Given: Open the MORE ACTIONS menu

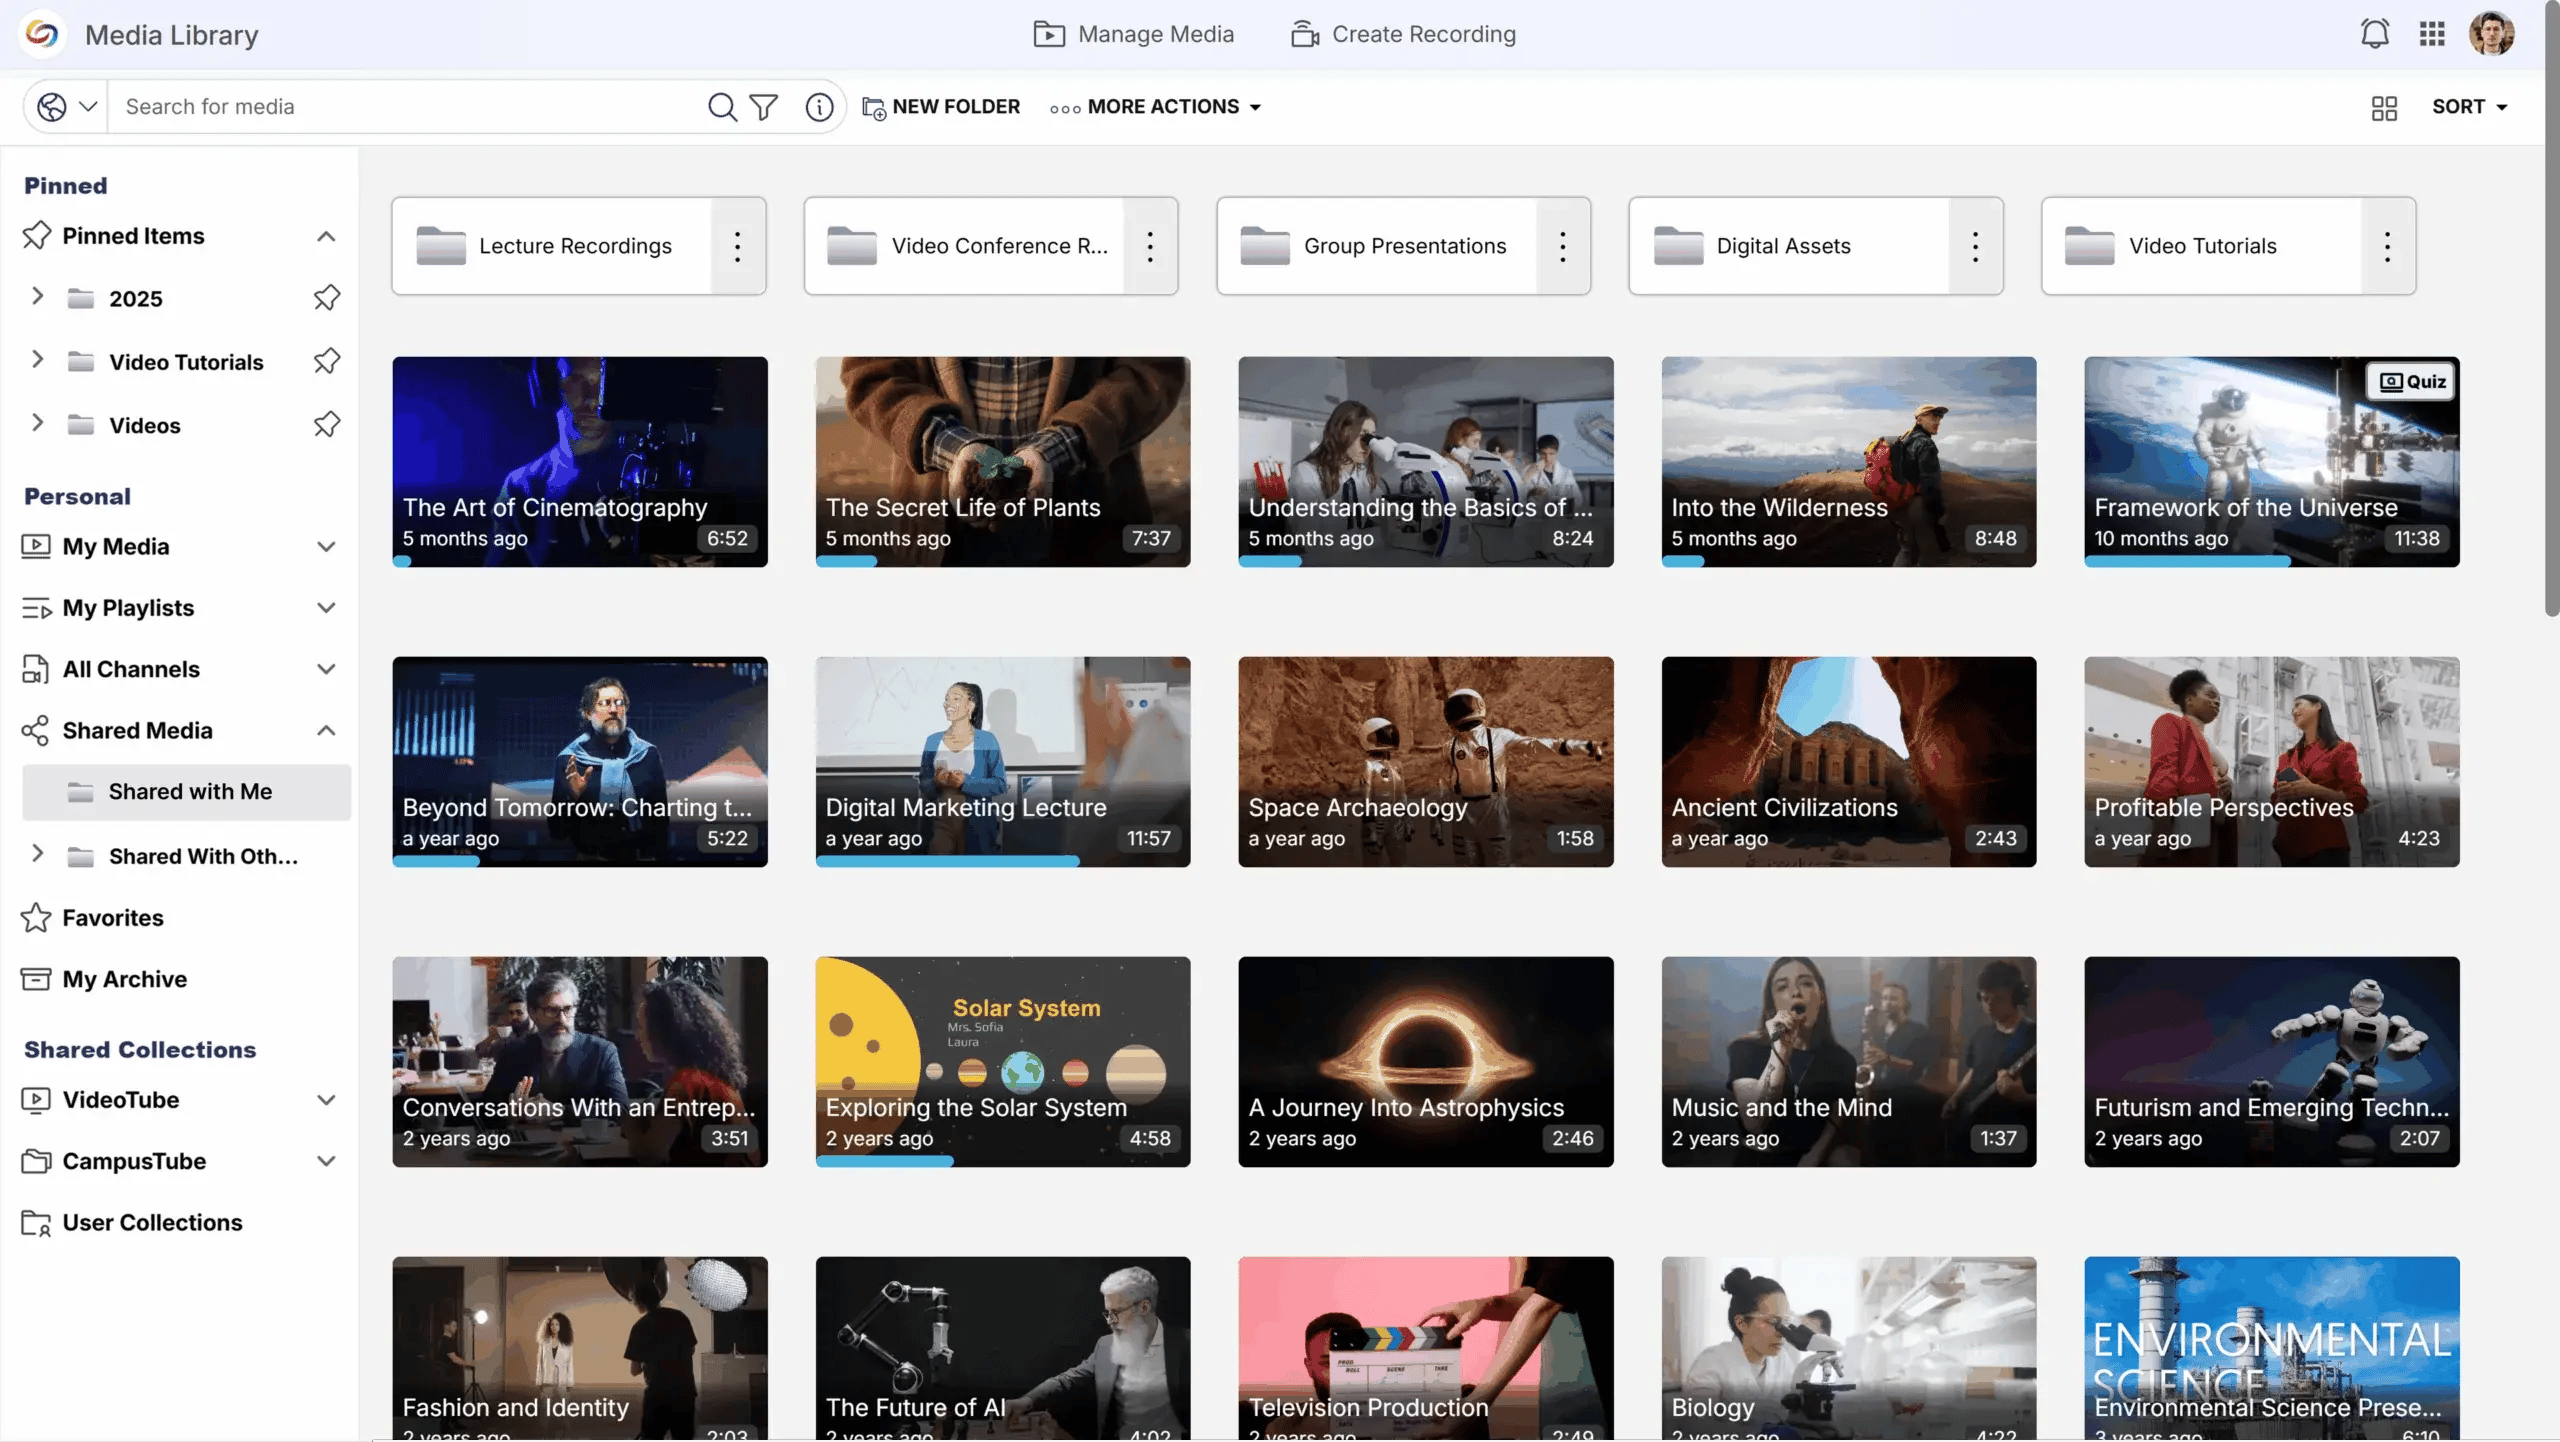Looking at the screenshot, I should click(1156, 107).
